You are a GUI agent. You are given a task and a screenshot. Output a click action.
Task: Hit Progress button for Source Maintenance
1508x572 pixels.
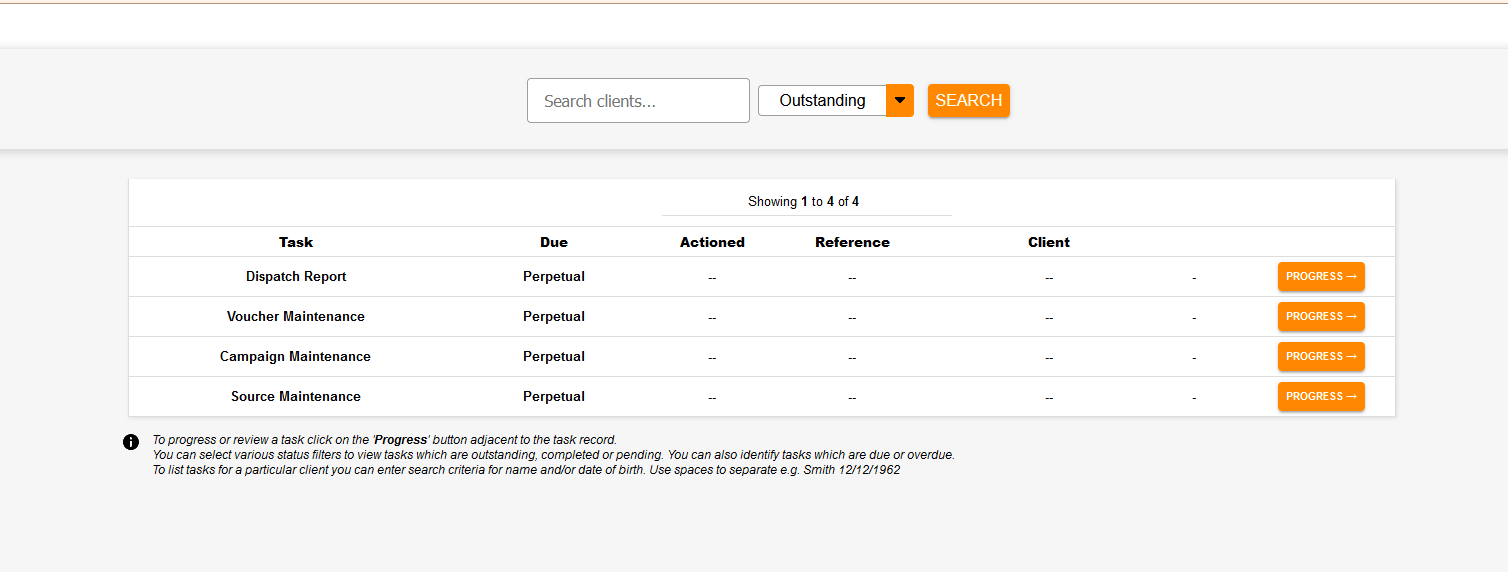point(1320,397)
